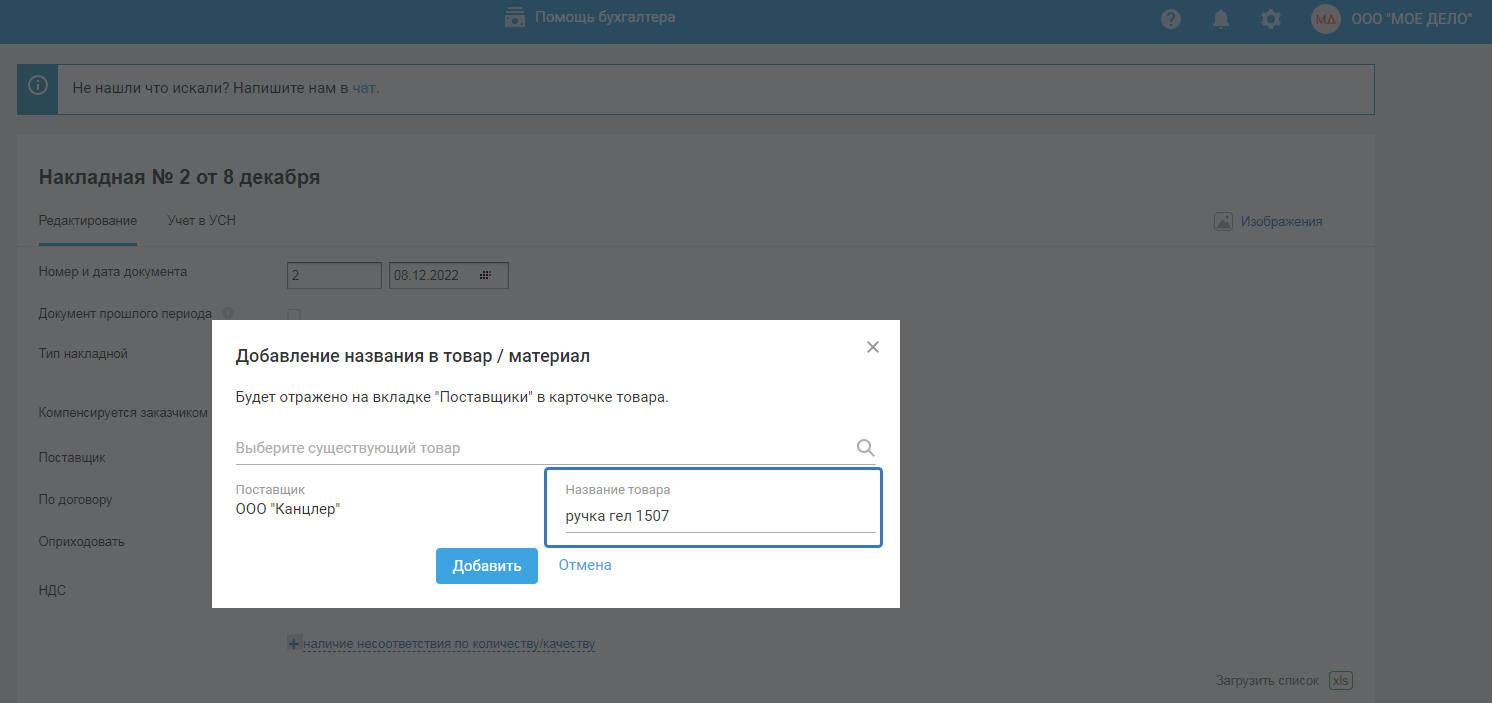Click the plus icon near несоответствия
Viewport: 1492px width, 703px height.
coord(294,644)
